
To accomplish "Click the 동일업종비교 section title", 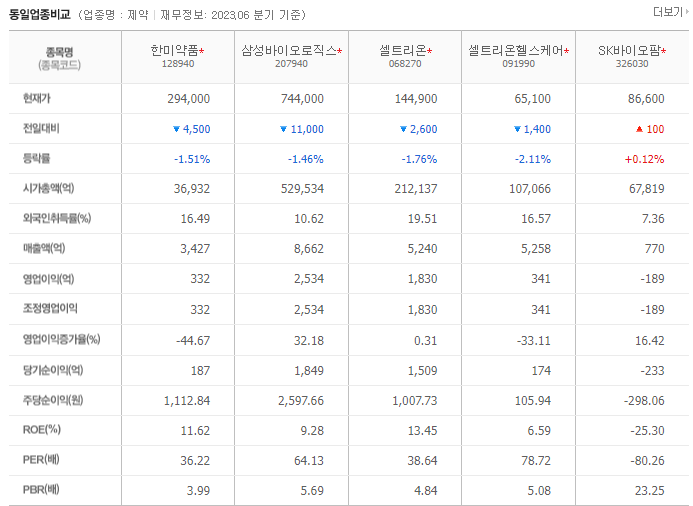I will [x=40, y=15].
